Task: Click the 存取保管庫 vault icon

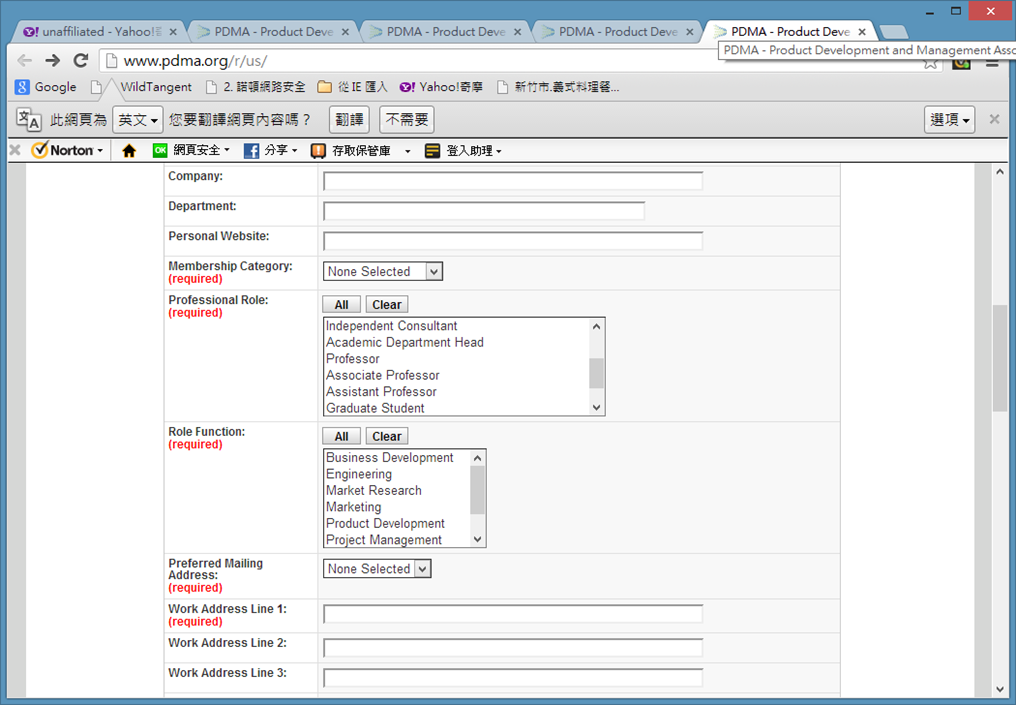Action: [318, 151]
